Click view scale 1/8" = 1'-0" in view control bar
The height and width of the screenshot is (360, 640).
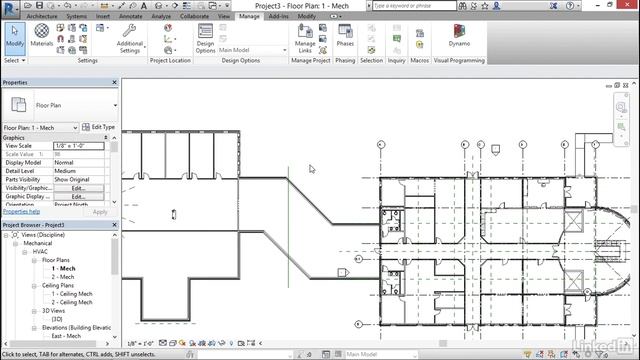pos(140,344)
